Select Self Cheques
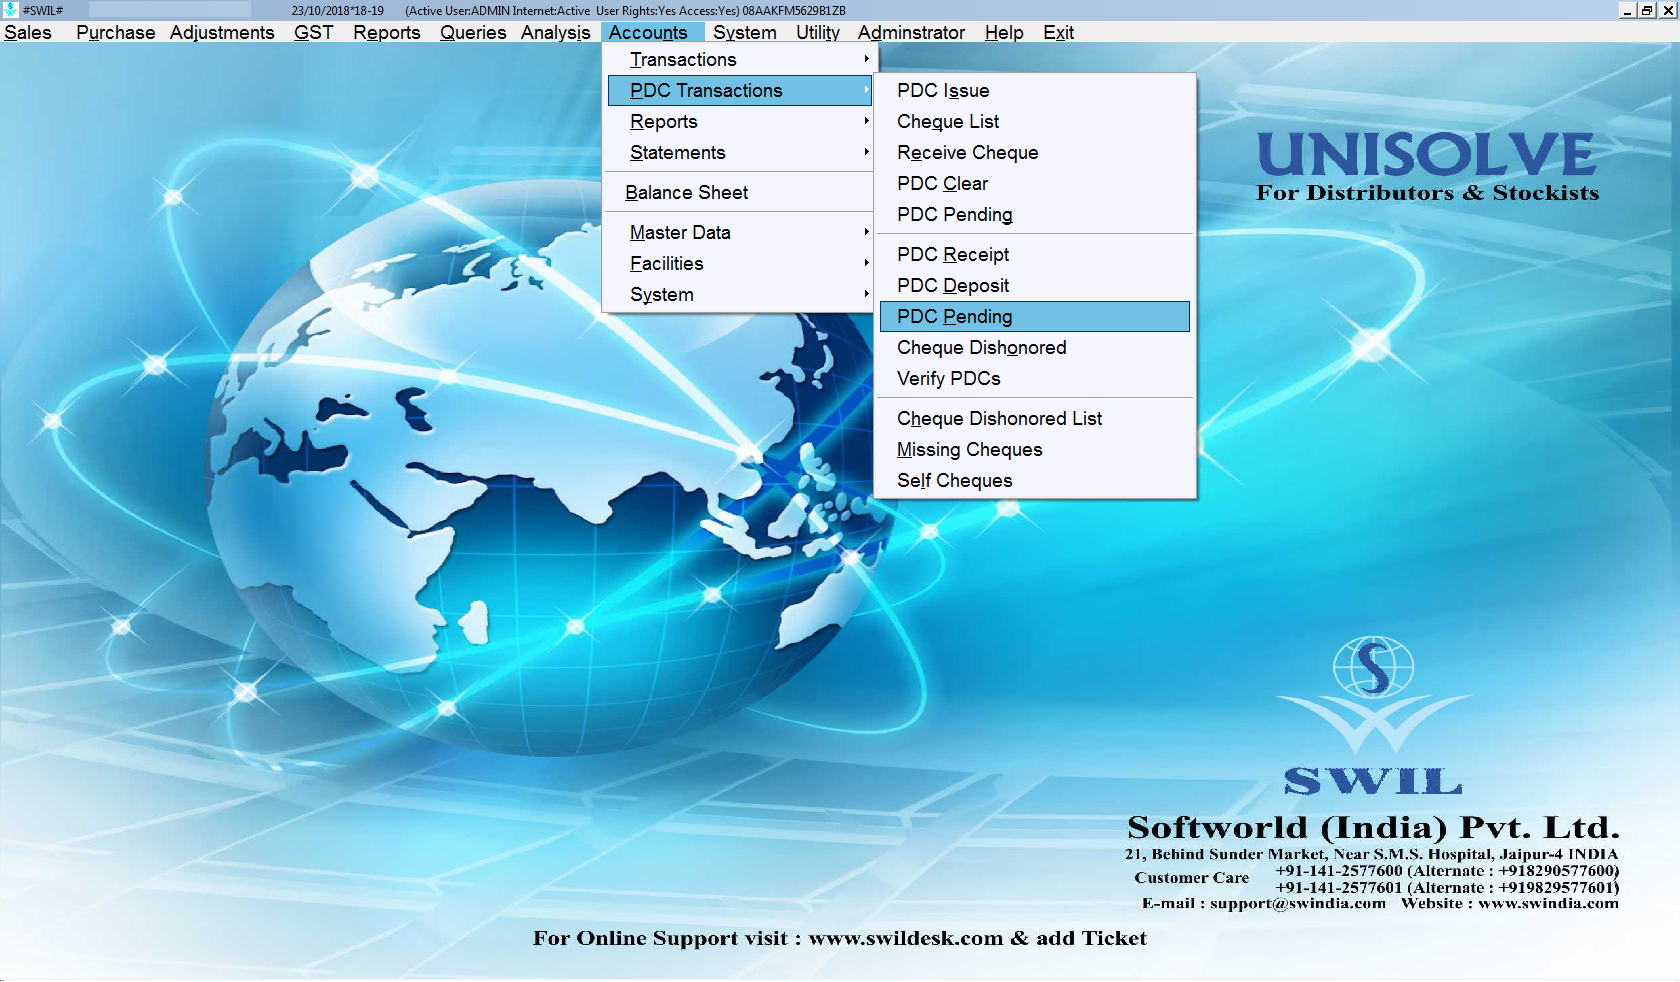Screen dimensions: 1680x982 pos(1035,481)
